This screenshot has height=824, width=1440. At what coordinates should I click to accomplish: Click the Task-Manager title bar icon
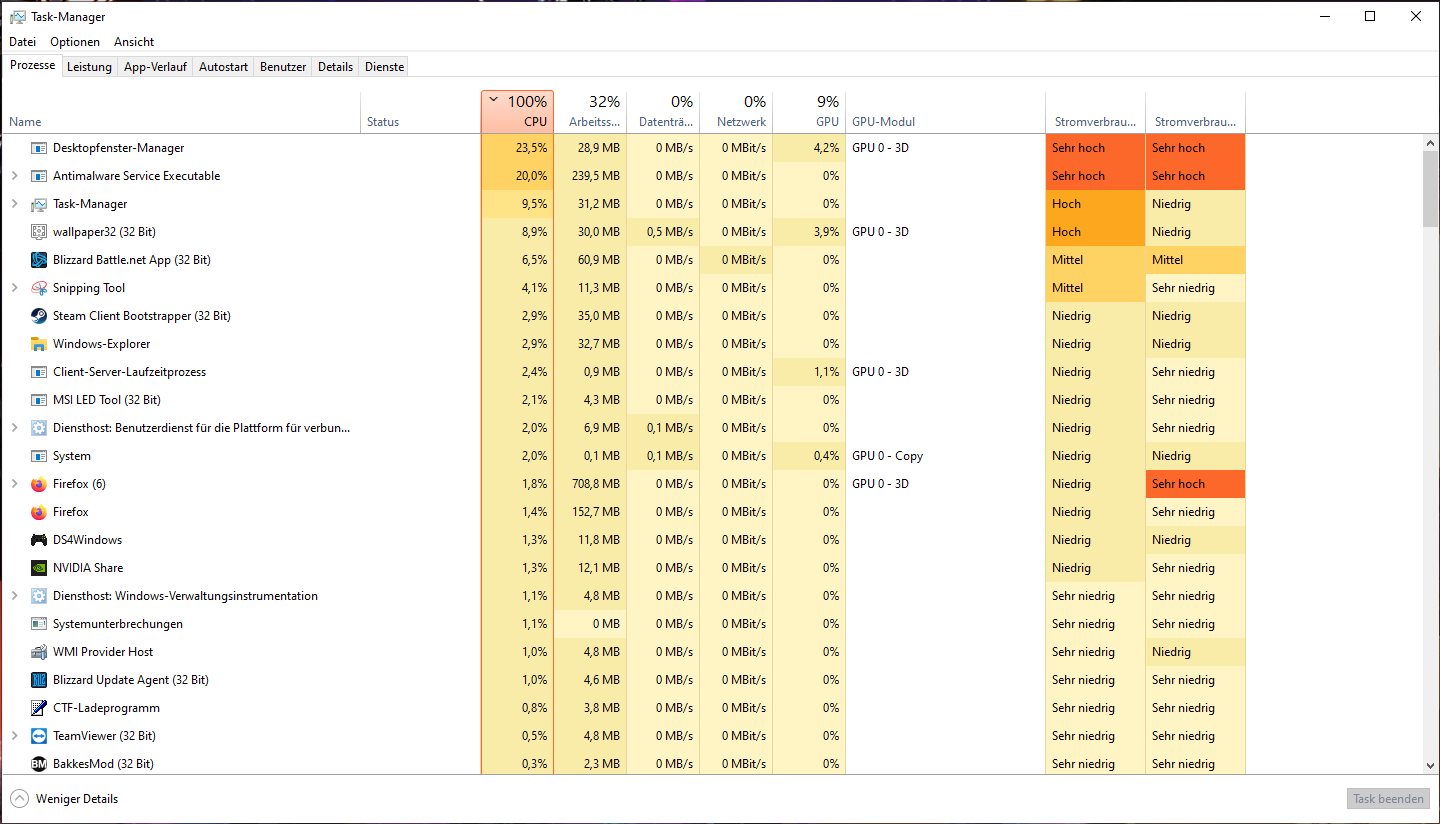pos(17,17)
